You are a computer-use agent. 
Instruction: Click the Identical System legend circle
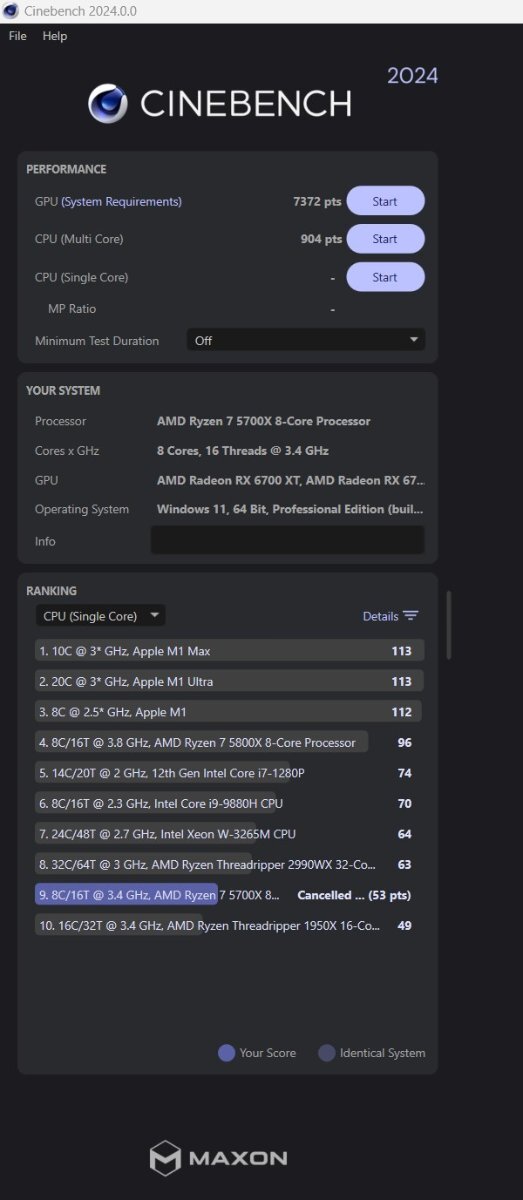pyautogui.click(x=326, y=1052)
